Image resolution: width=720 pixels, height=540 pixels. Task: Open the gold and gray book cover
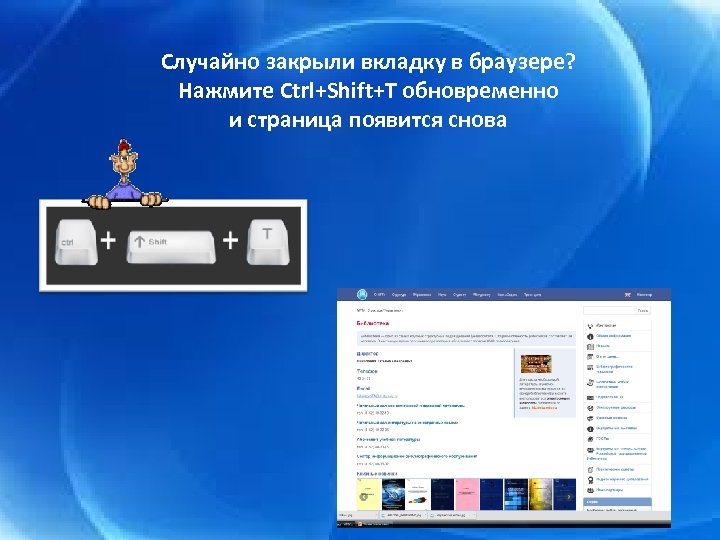[540, 495]
